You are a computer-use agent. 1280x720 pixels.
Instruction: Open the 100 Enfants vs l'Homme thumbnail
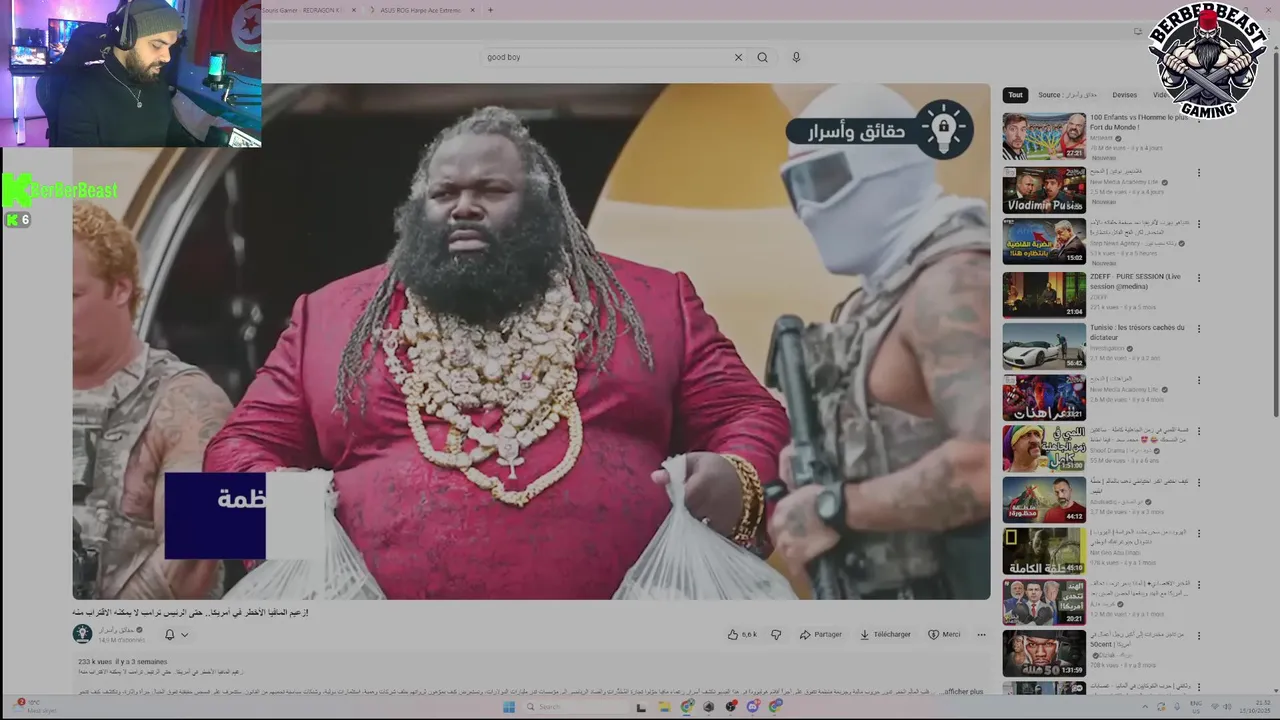click(1044, 136)
